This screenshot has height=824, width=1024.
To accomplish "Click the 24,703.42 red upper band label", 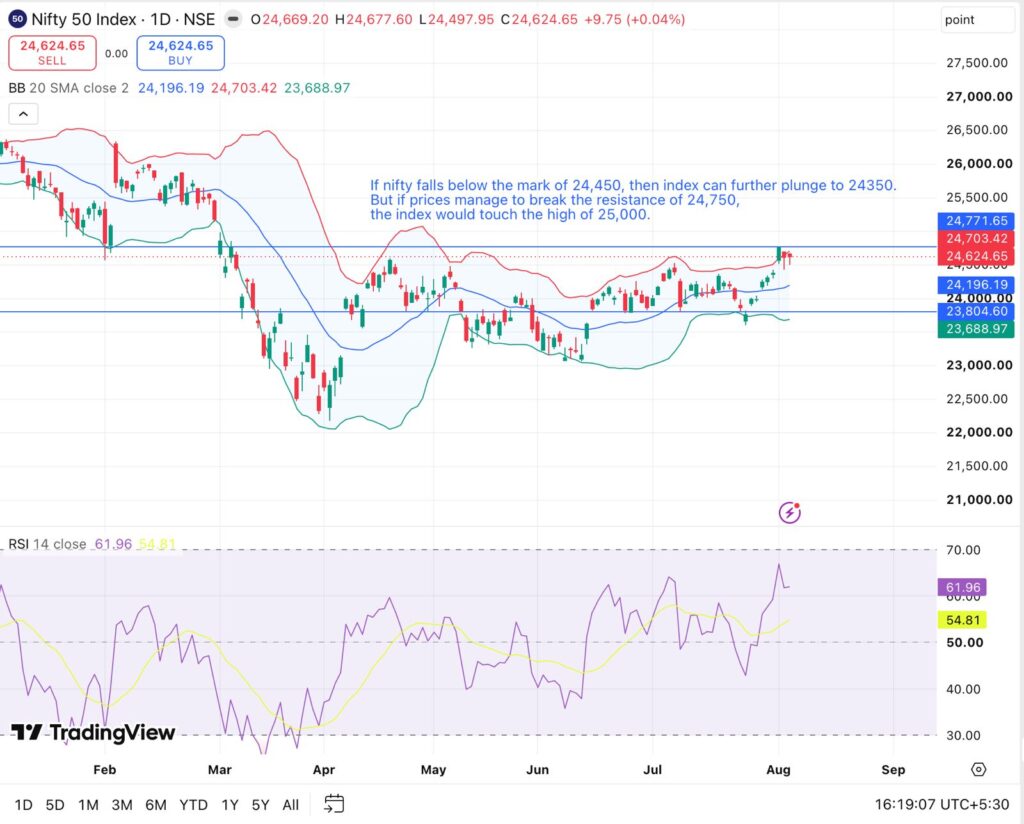I will click(976, 238).
